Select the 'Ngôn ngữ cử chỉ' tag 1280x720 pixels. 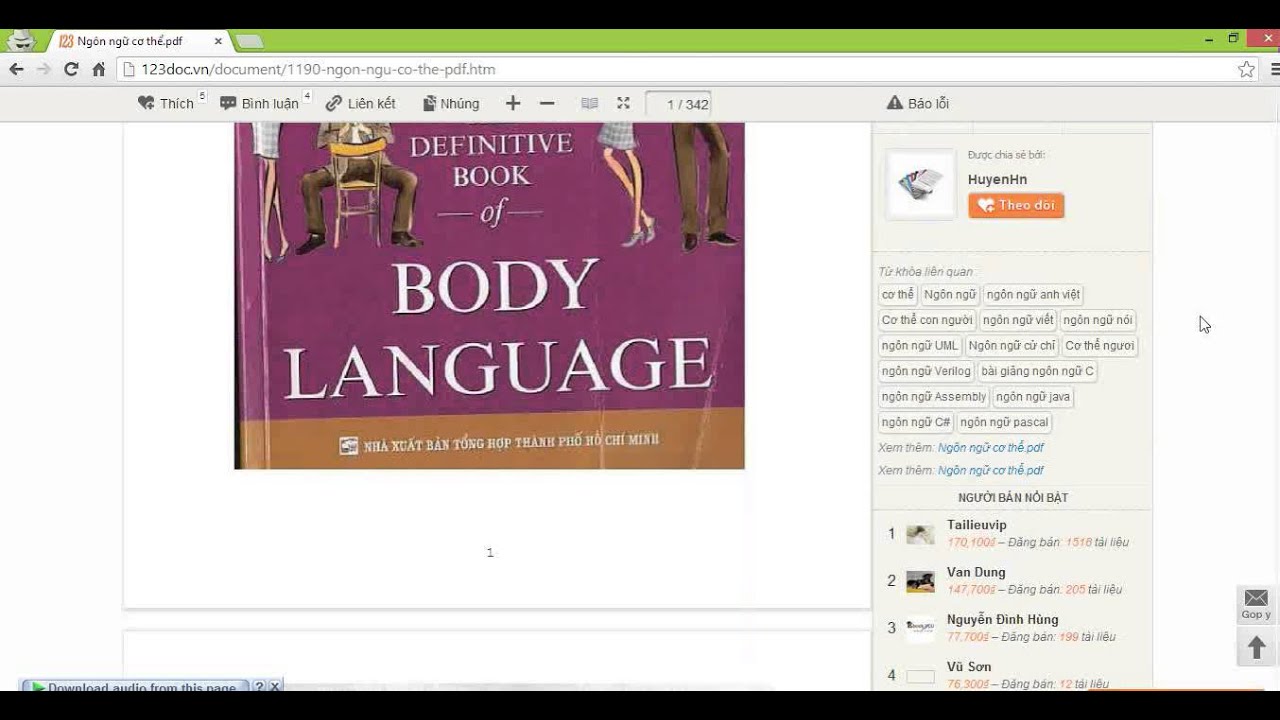coord(1012,346)
